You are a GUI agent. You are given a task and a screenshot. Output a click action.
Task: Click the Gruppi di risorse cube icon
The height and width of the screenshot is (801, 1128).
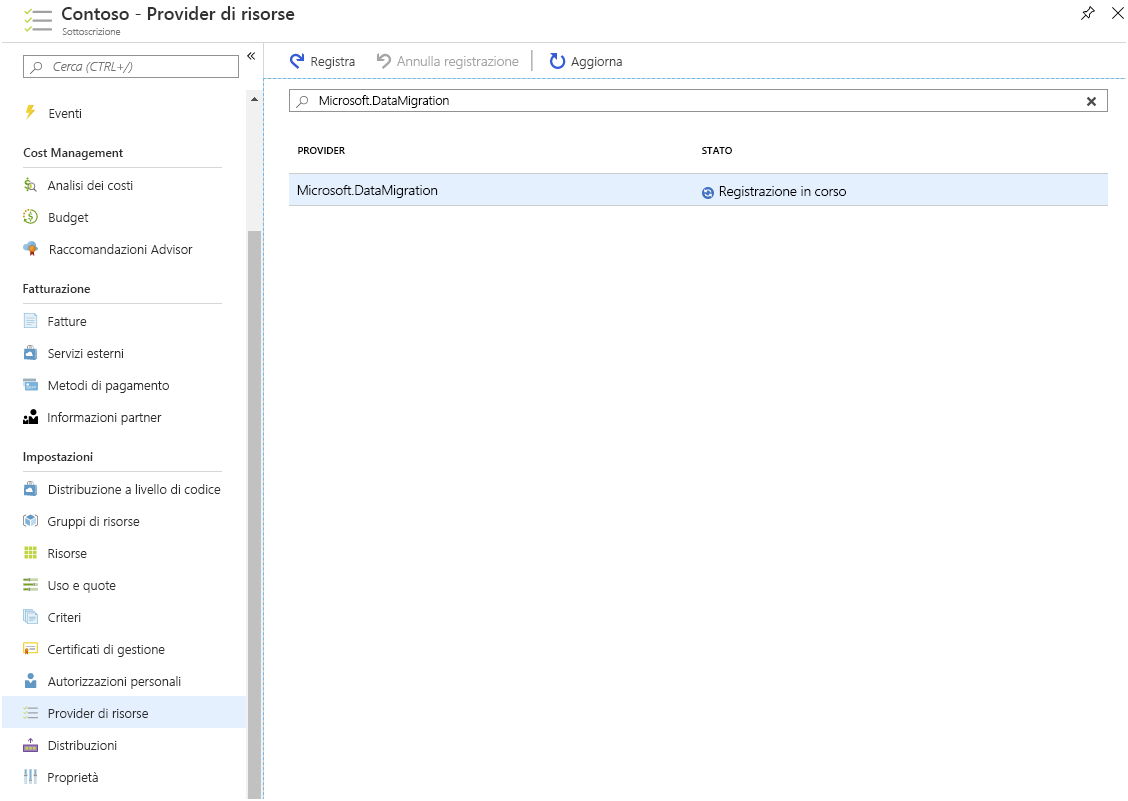30,520
